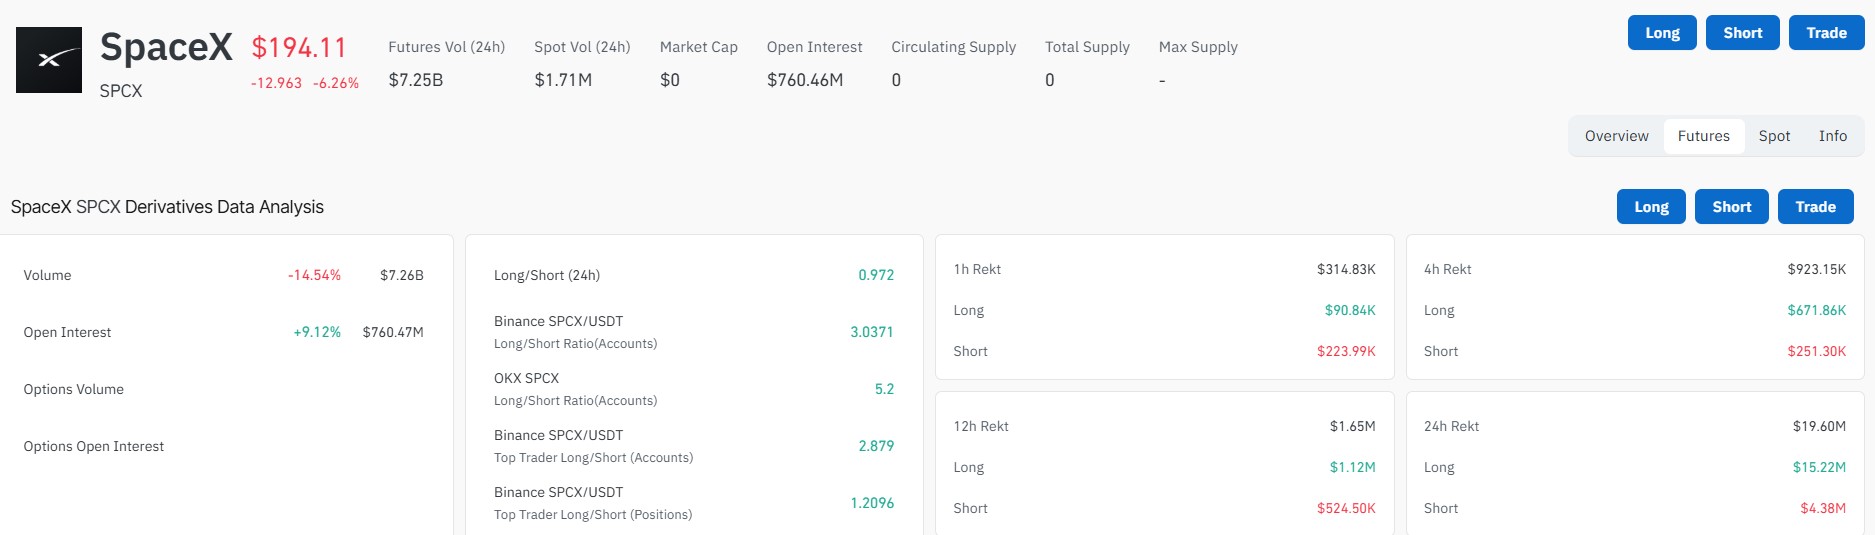Click the top header Trade button
Image resolution: width=1875 pixels, height=535 pixels.
click(x=1826, y=33)
